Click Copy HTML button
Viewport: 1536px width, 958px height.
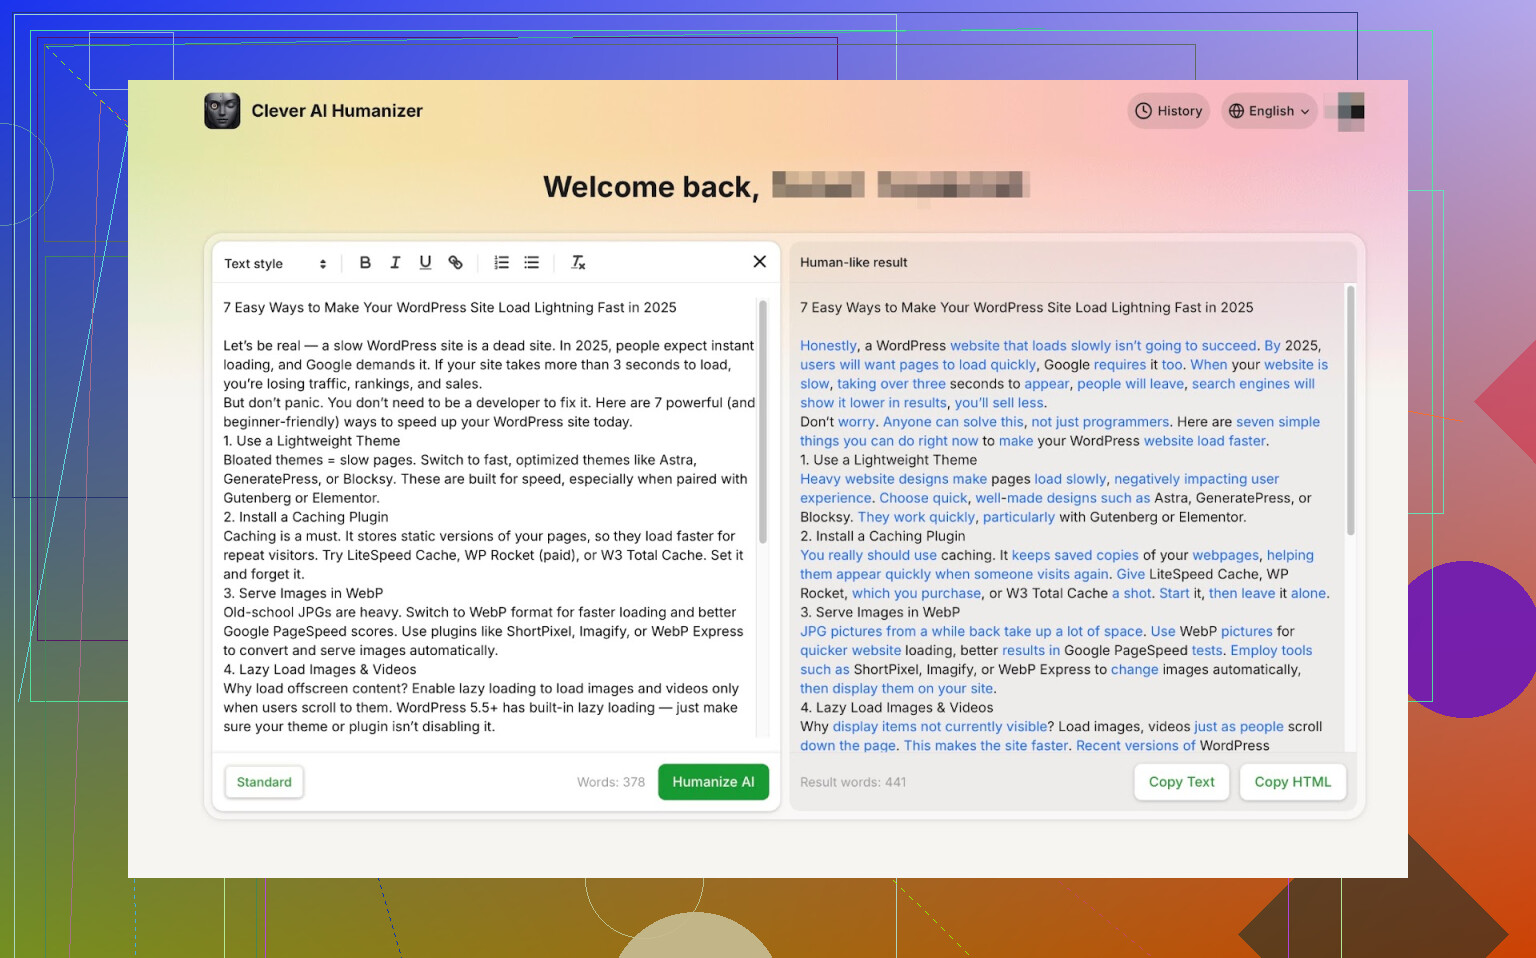(1292, 782)
